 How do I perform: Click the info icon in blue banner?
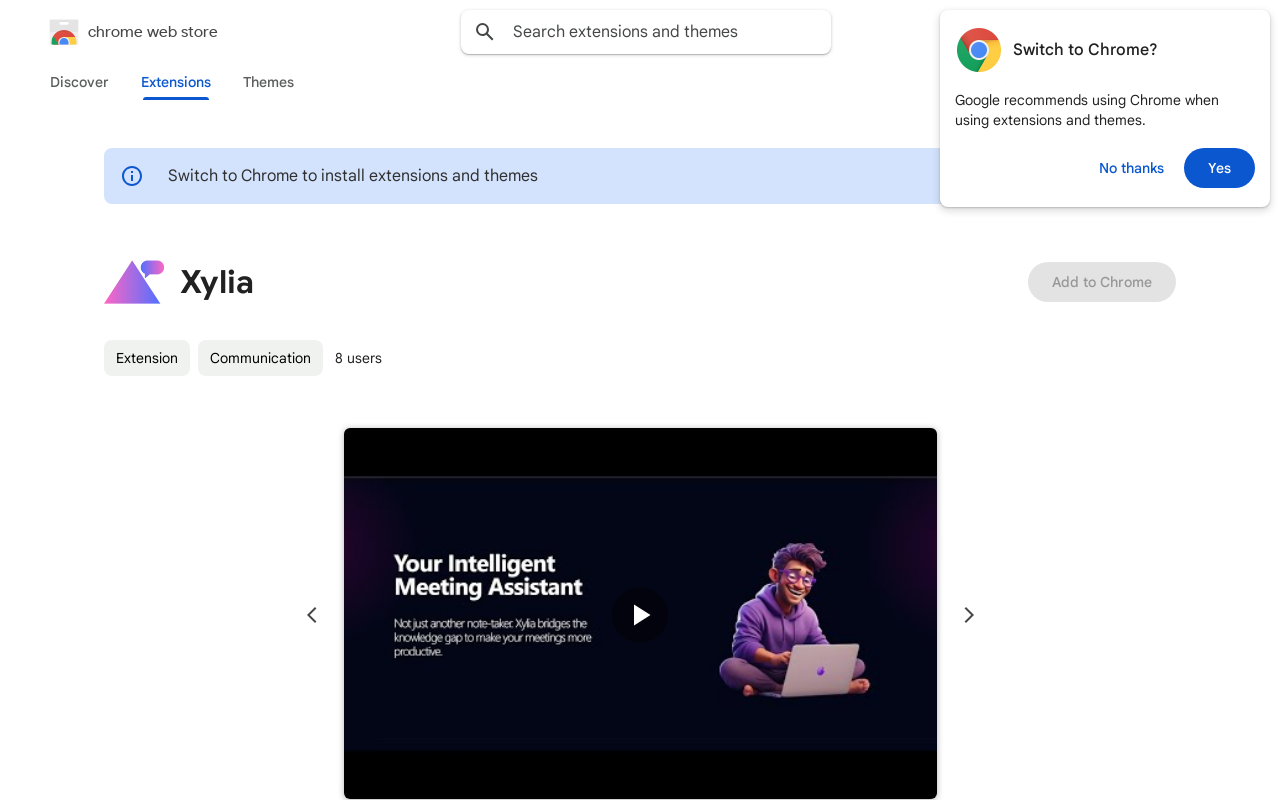[132, 176]
